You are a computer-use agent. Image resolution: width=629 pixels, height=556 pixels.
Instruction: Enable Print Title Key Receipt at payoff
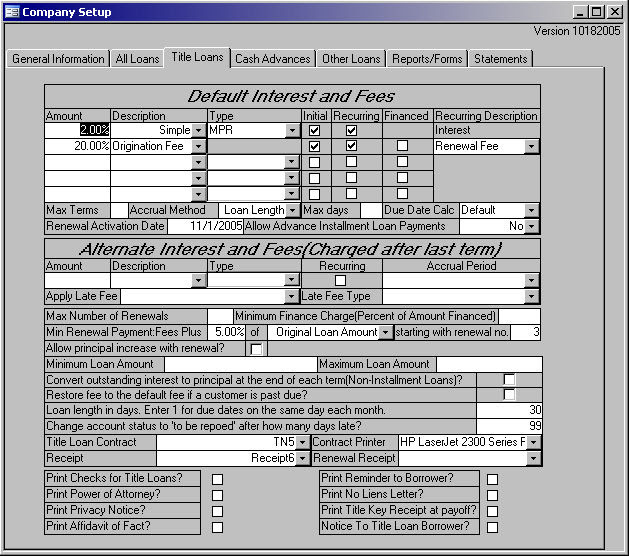tap(492, 511)
